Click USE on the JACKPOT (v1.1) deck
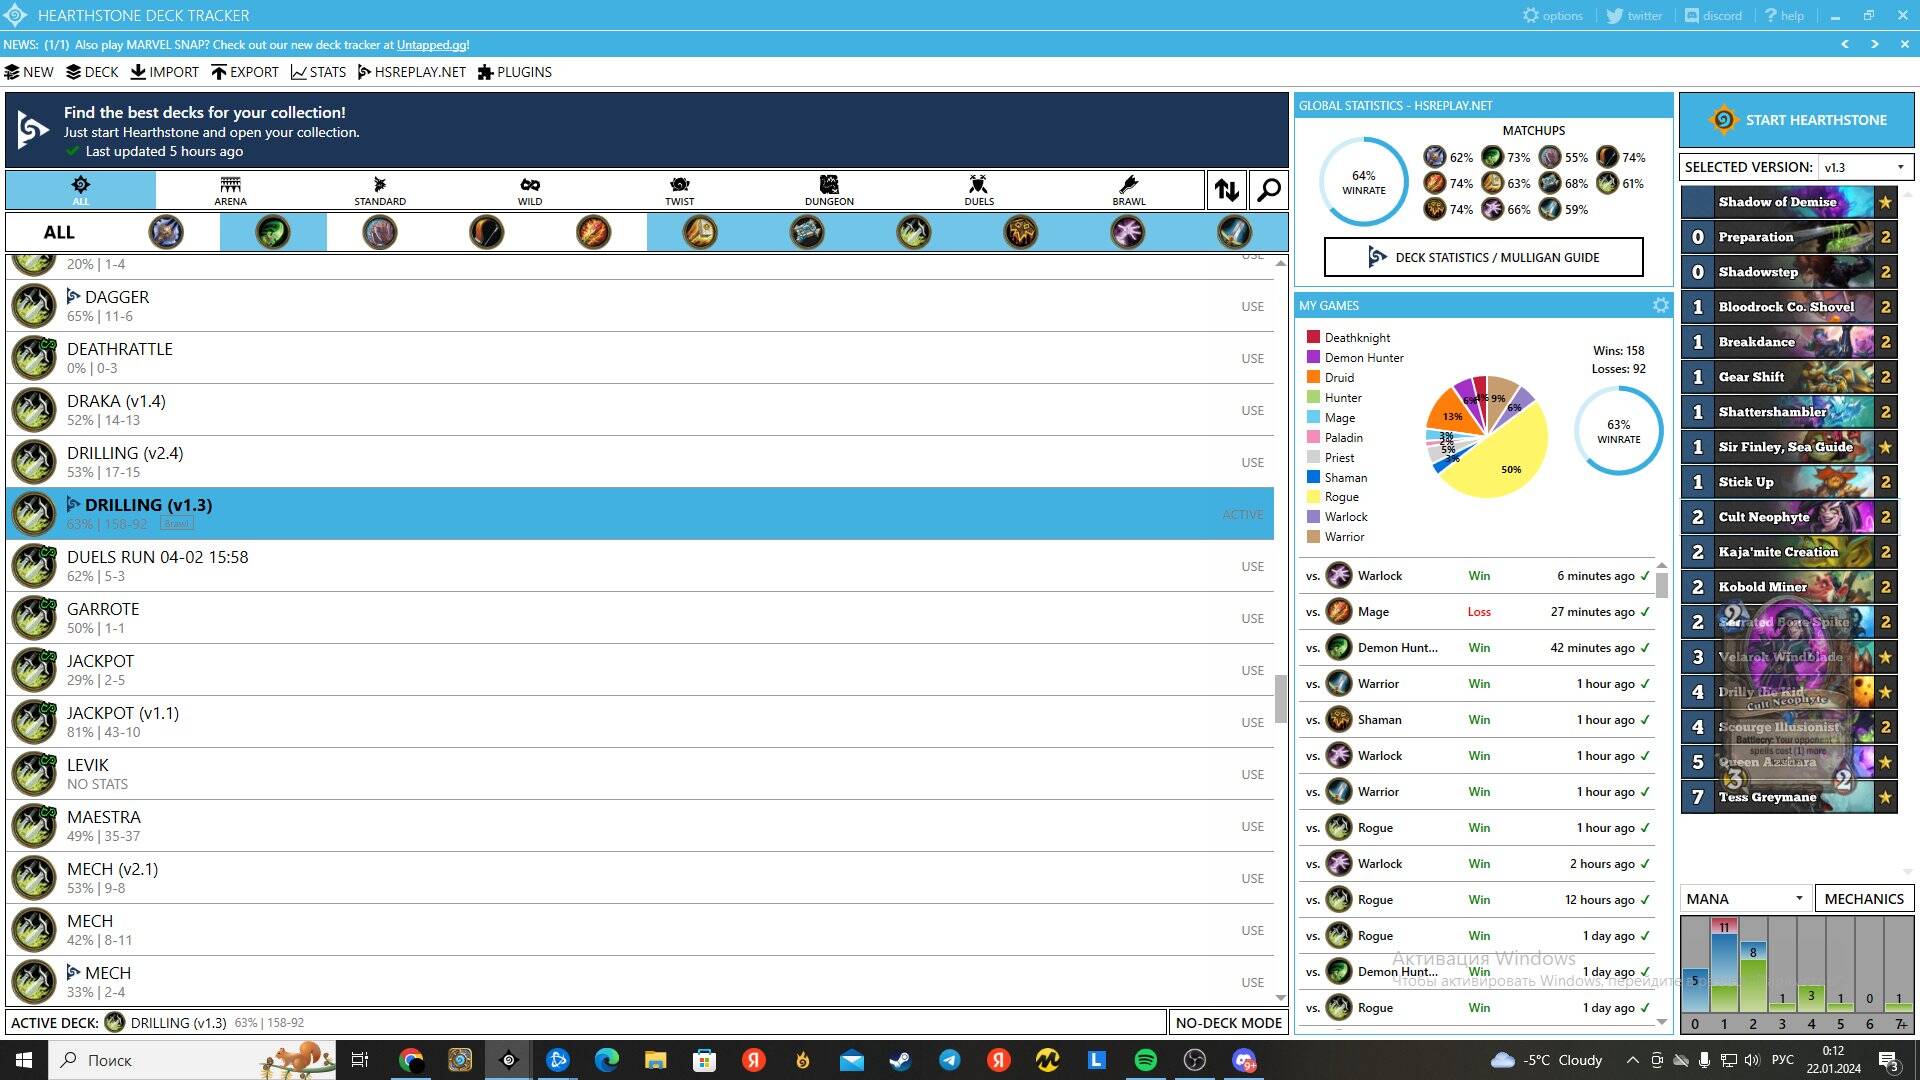 pyautogui.click(x=1252, y=722)
